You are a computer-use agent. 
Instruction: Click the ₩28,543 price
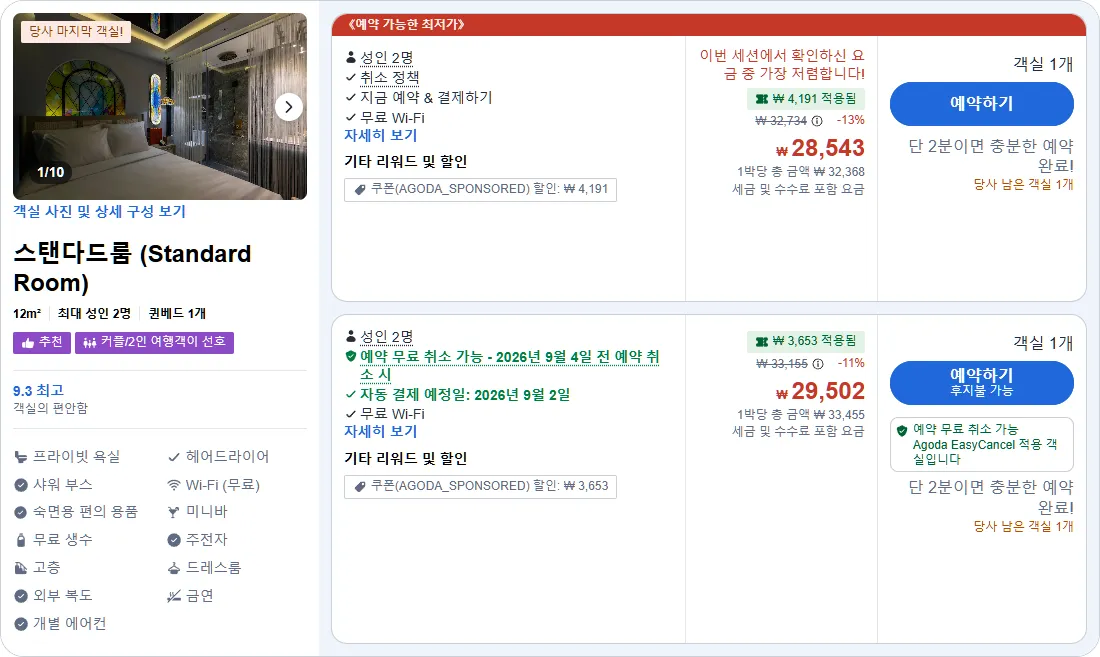click(x=819, y=148)
